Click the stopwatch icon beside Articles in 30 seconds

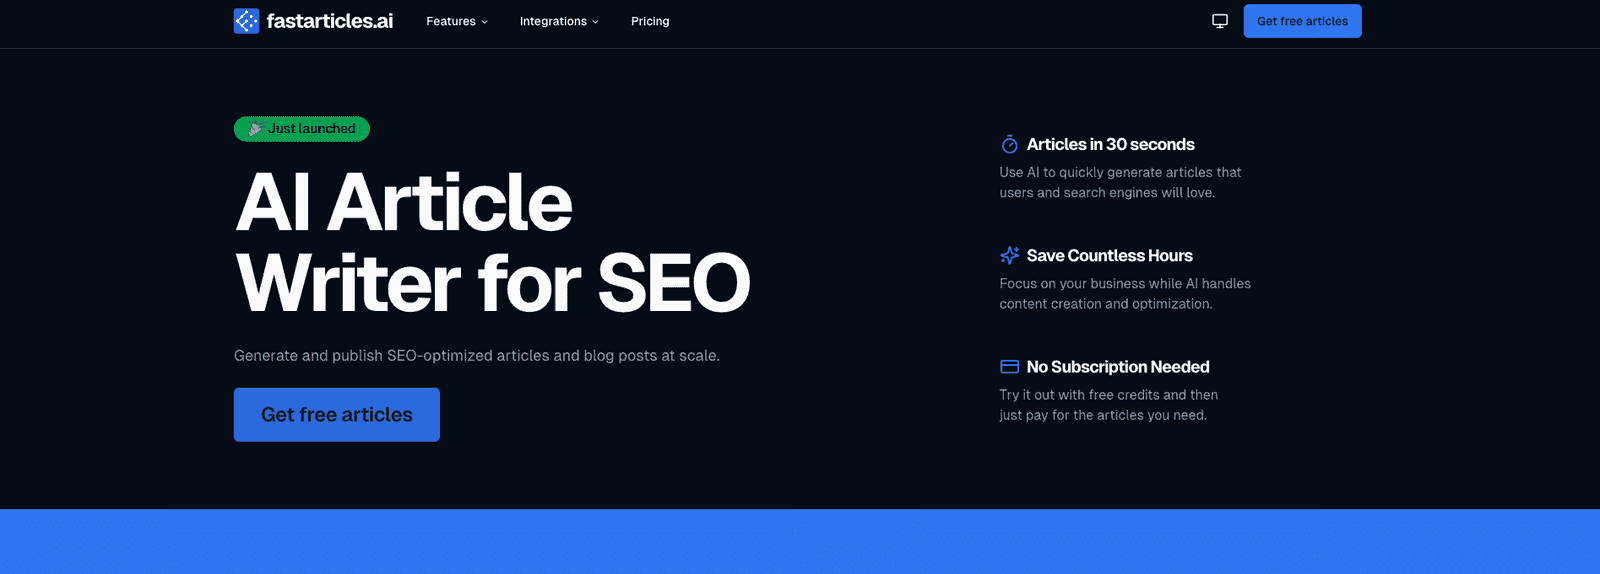pyautogui.click(x=1010, y=145)
